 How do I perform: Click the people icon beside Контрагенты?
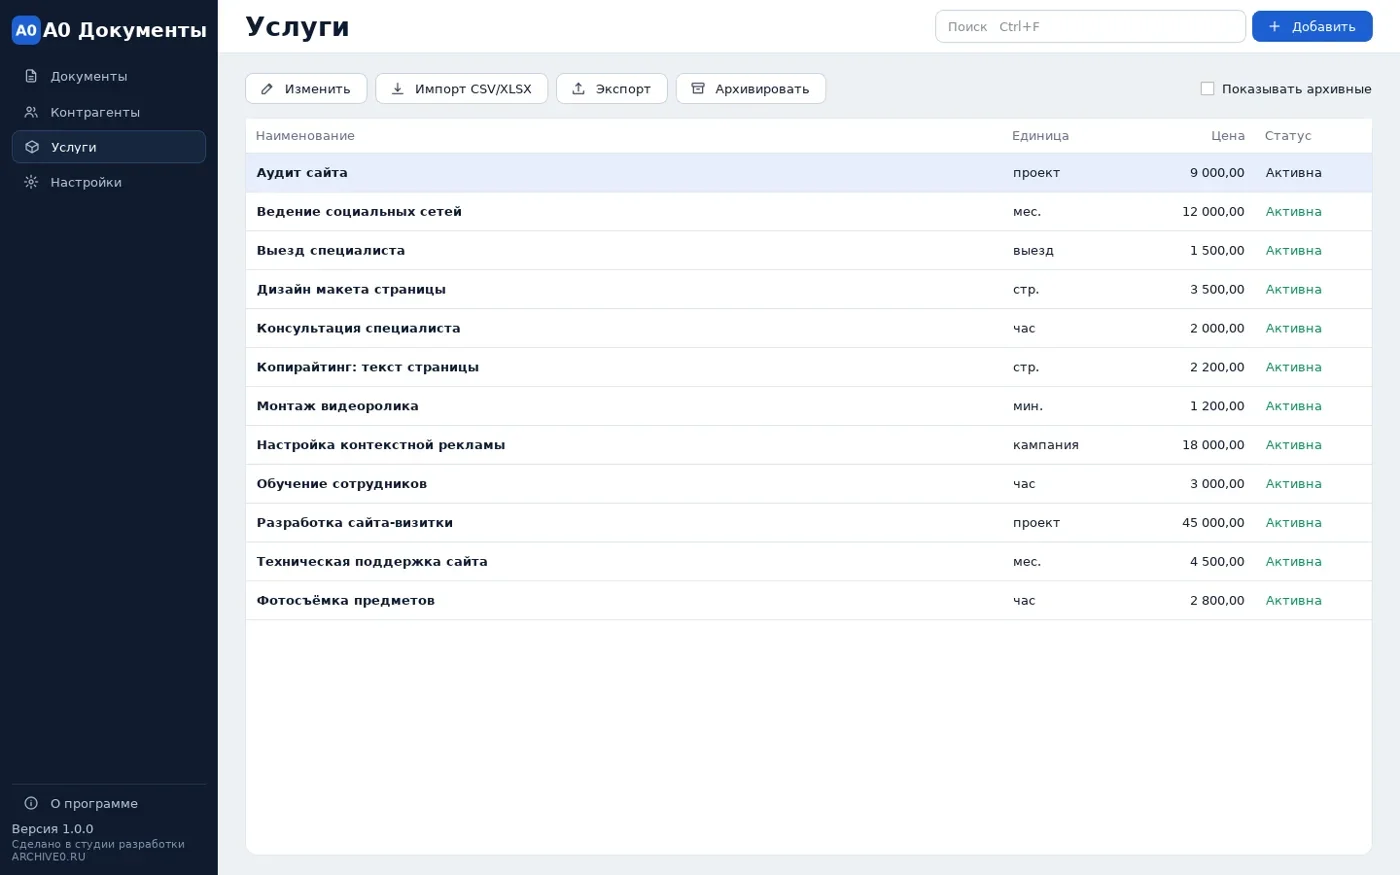pyautogui.click(x=31, y=112)
